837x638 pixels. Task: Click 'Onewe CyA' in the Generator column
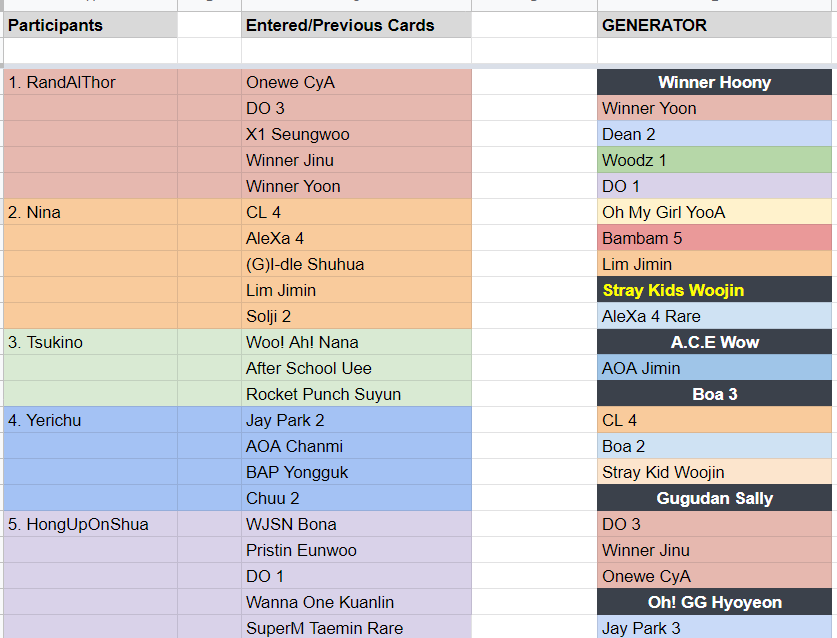point(714,576)
